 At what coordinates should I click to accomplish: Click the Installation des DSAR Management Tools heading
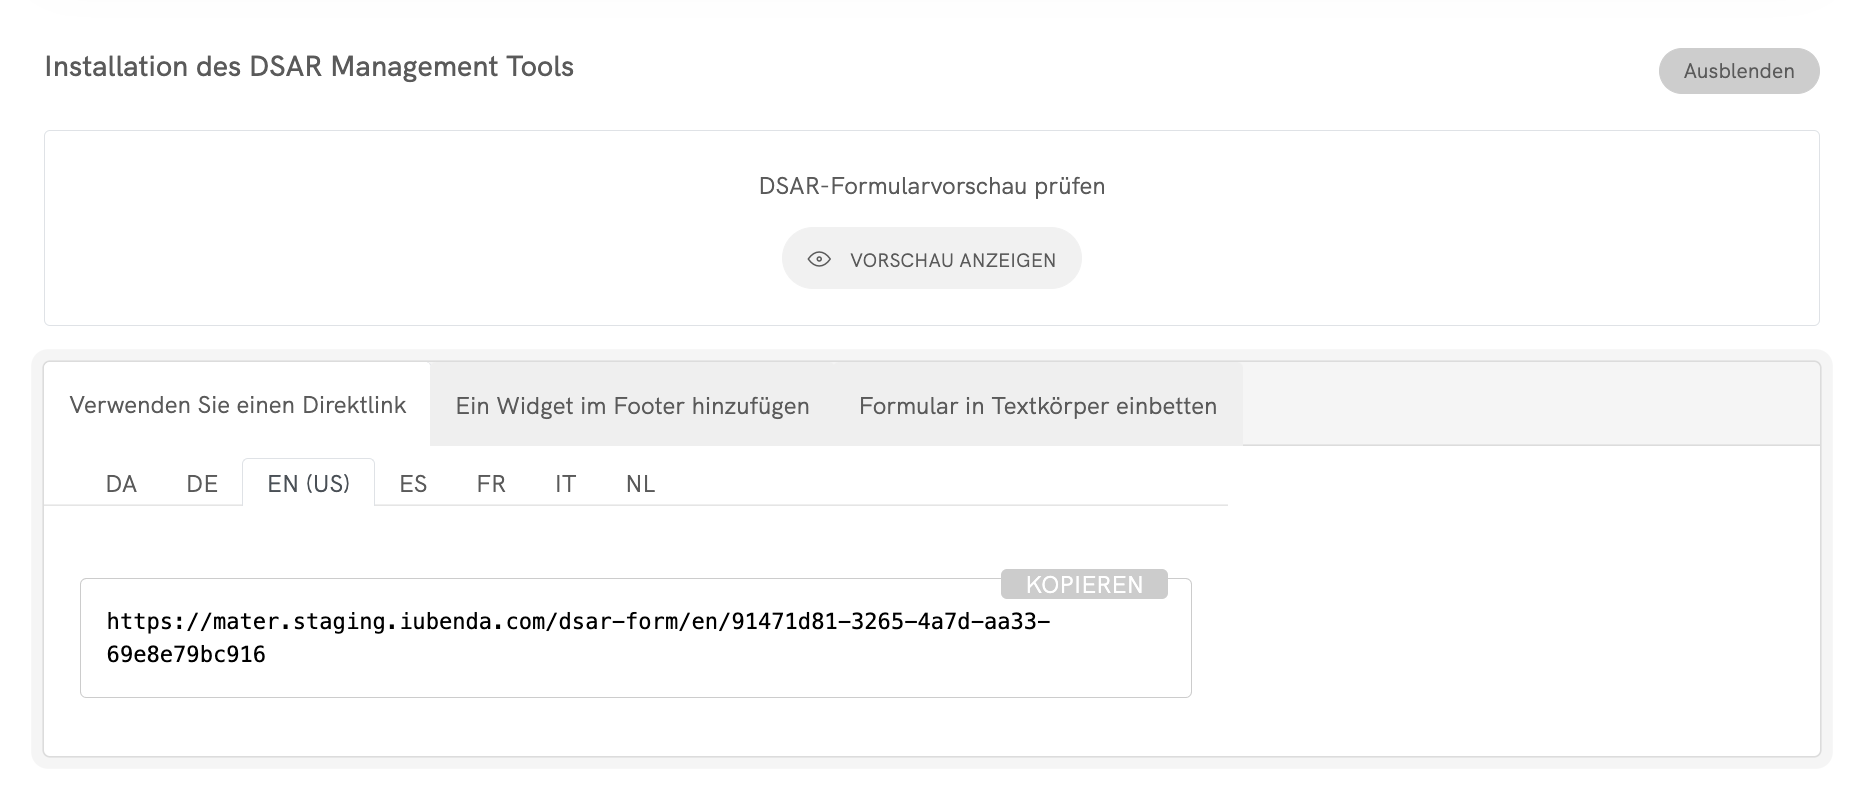tap(309, 67)
